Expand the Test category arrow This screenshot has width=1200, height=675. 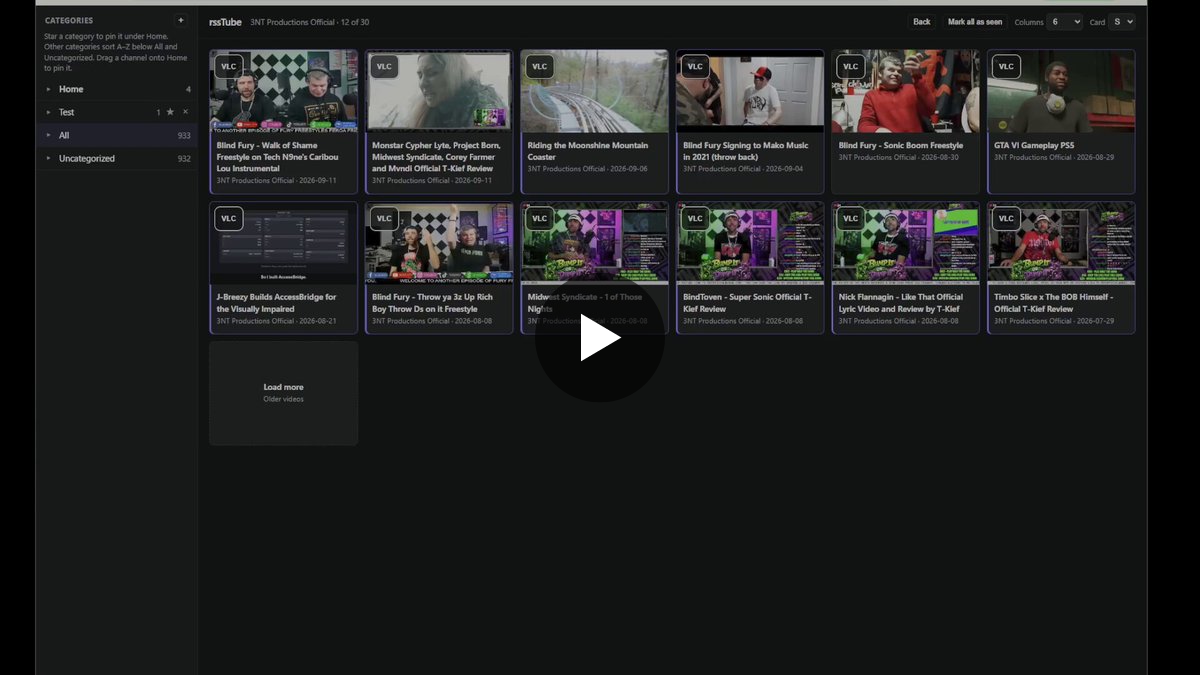pyautogui.click(x=48, y=112)
